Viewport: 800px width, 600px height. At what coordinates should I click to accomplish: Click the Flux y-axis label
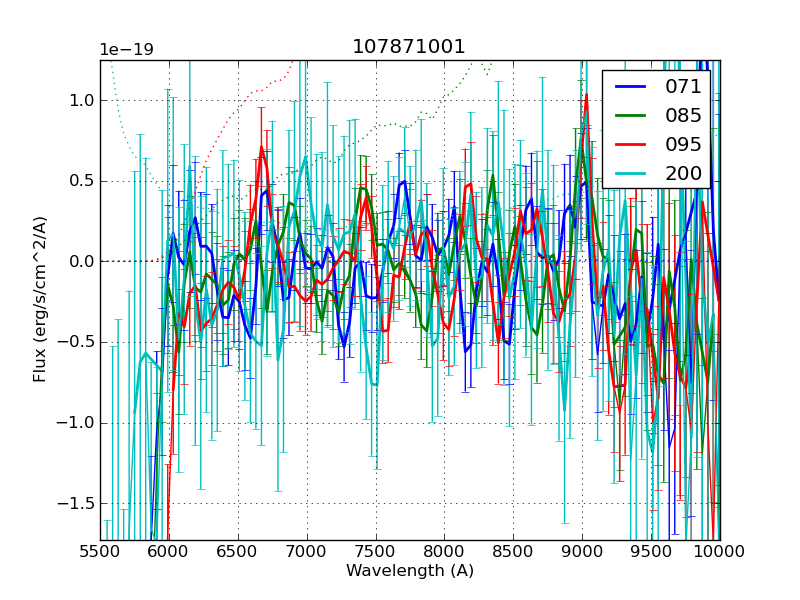(x=40, y=300)
